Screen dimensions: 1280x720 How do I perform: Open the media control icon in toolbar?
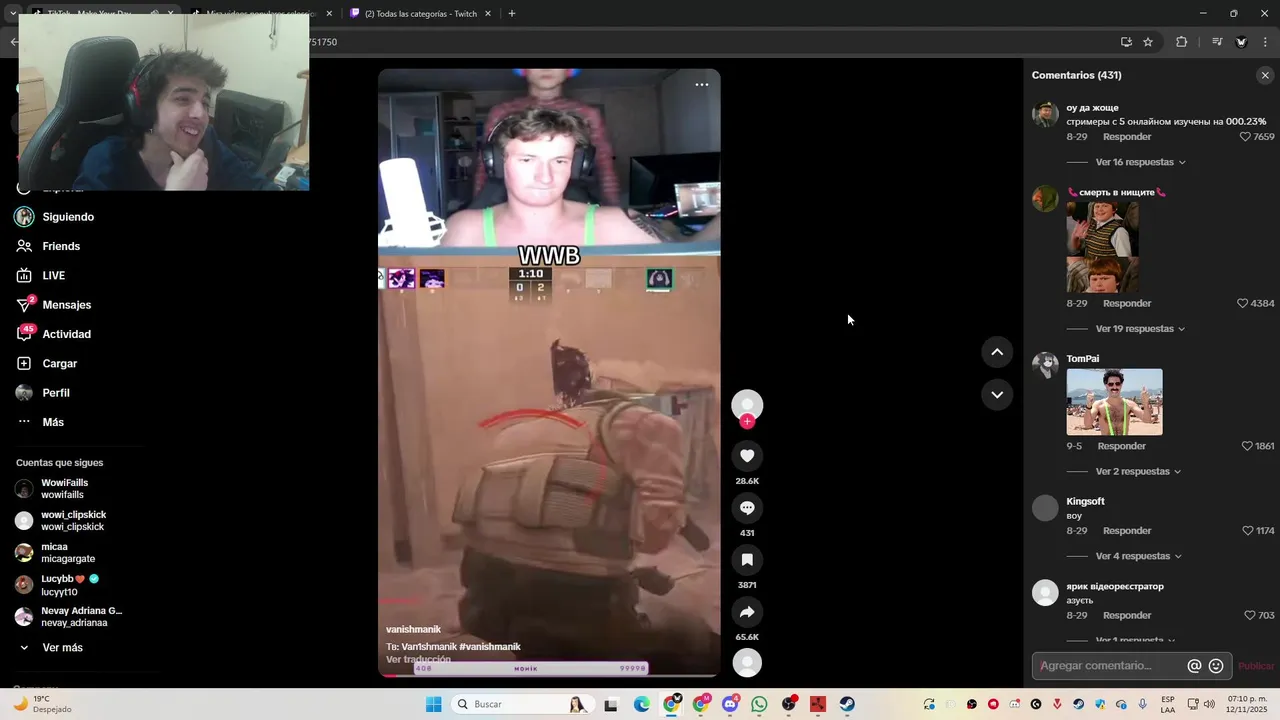click(1217, 42)
